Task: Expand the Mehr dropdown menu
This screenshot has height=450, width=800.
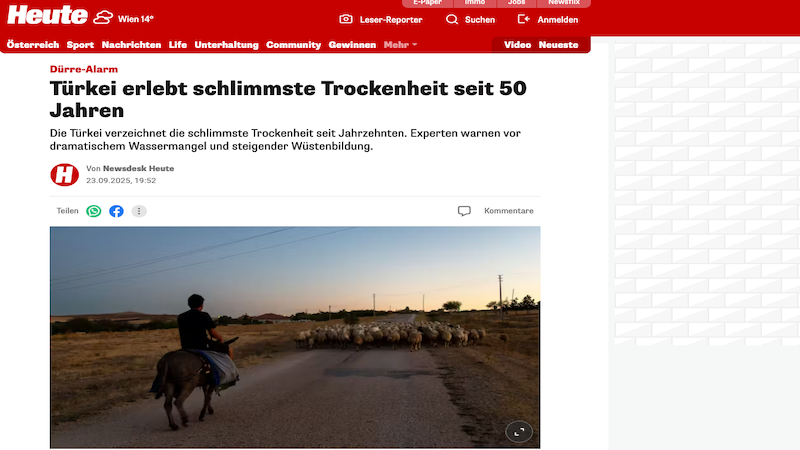Action: coord(401,45)
